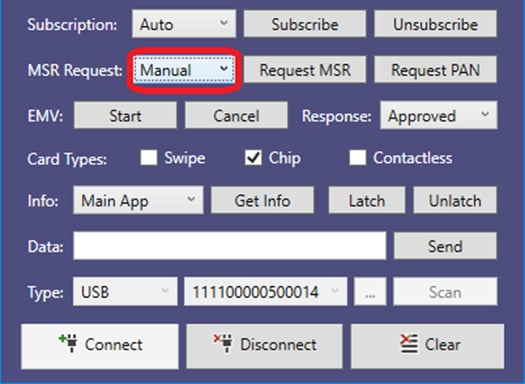Click the Get Info button
525x384 pixels.
coord(262,201)
